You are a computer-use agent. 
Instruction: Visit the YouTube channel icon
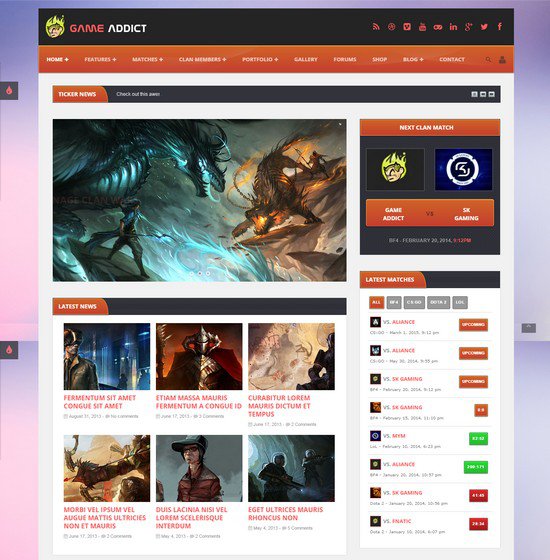422,27
